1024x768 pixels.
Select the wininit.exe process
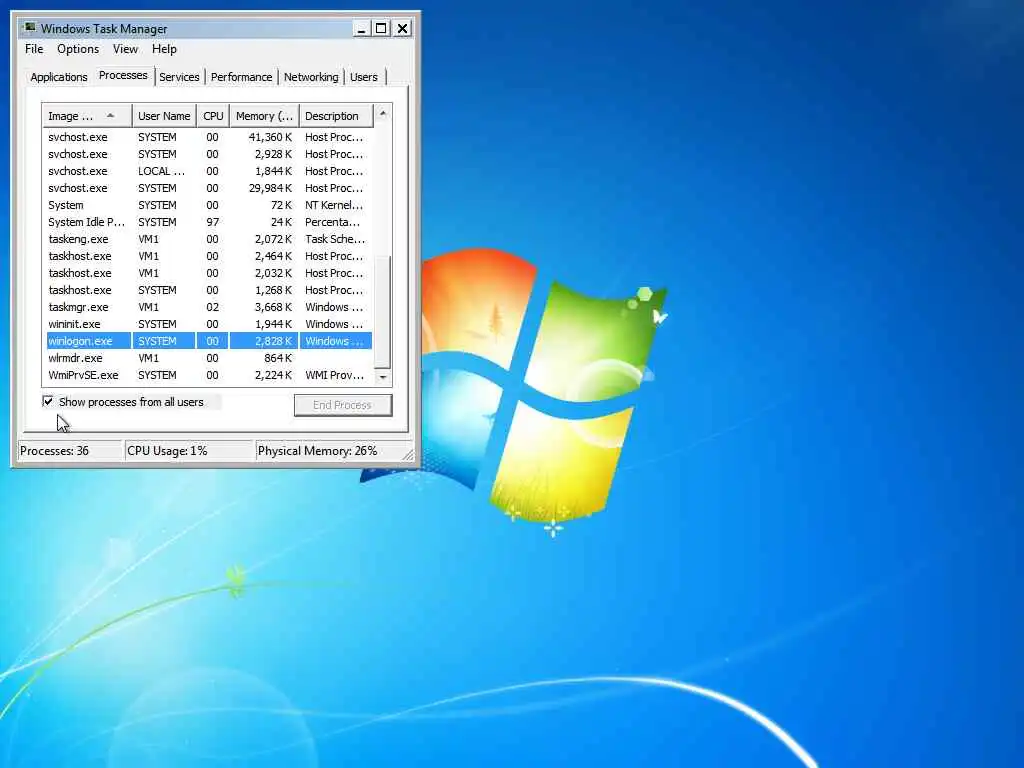pyautogui.click(x=208, y=324)
